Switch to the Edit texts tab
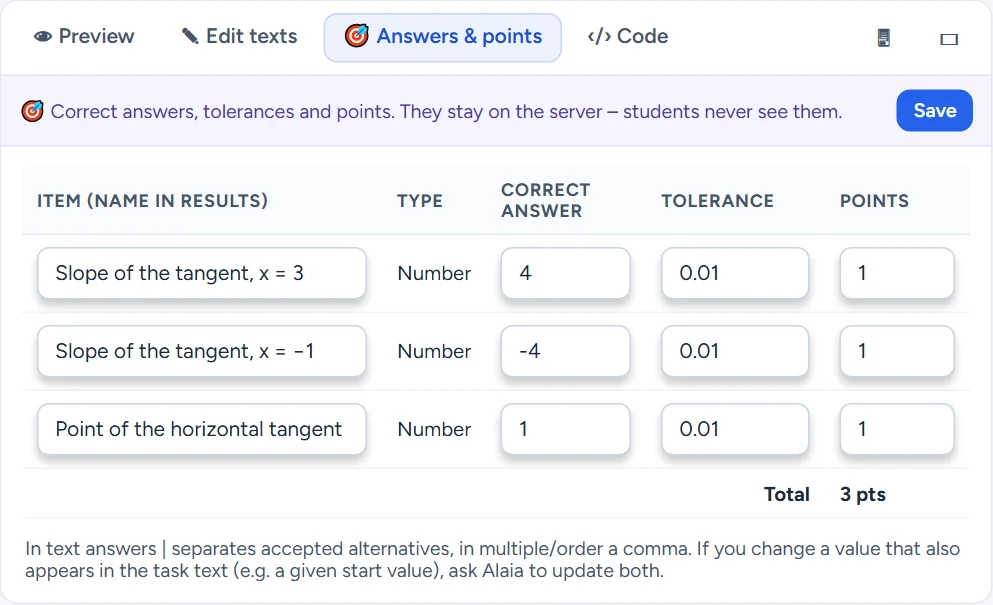Image resolution: width=993 pixels, height=605 pixels. click(x=239, y=37)
